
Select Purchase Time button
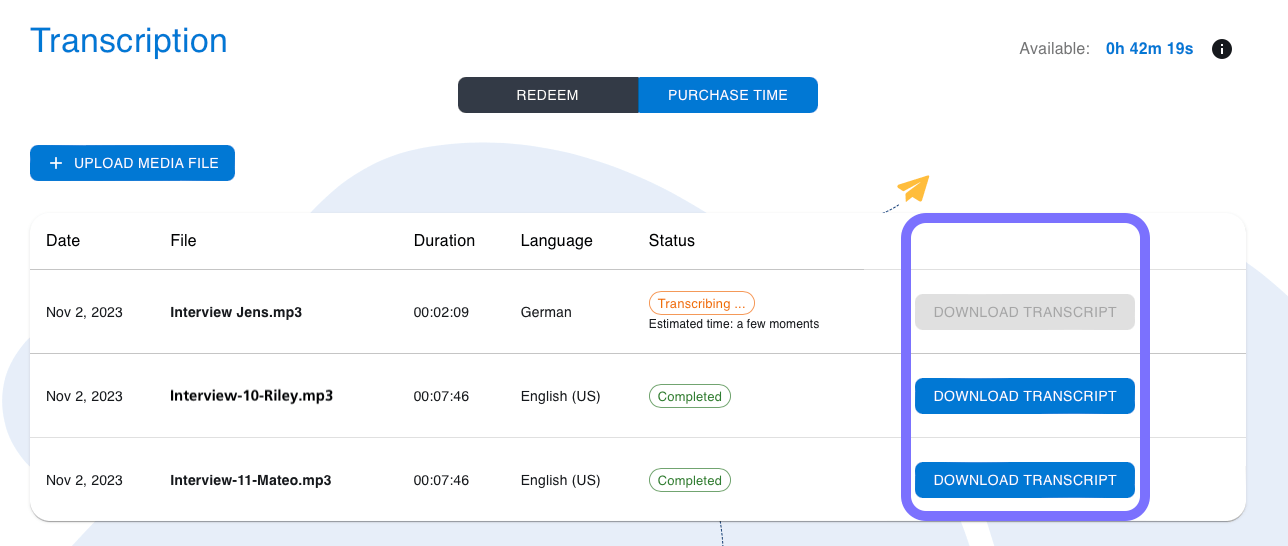728,95
